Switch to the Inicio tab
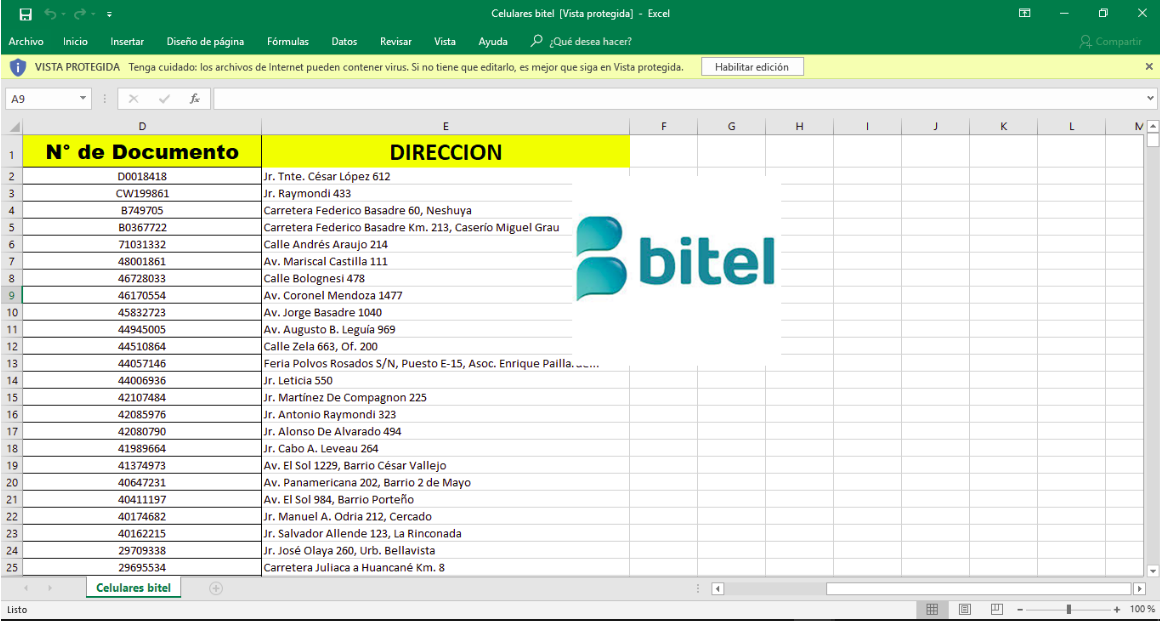This screenshot has height=621, width=1160. [x=75, y=41]
